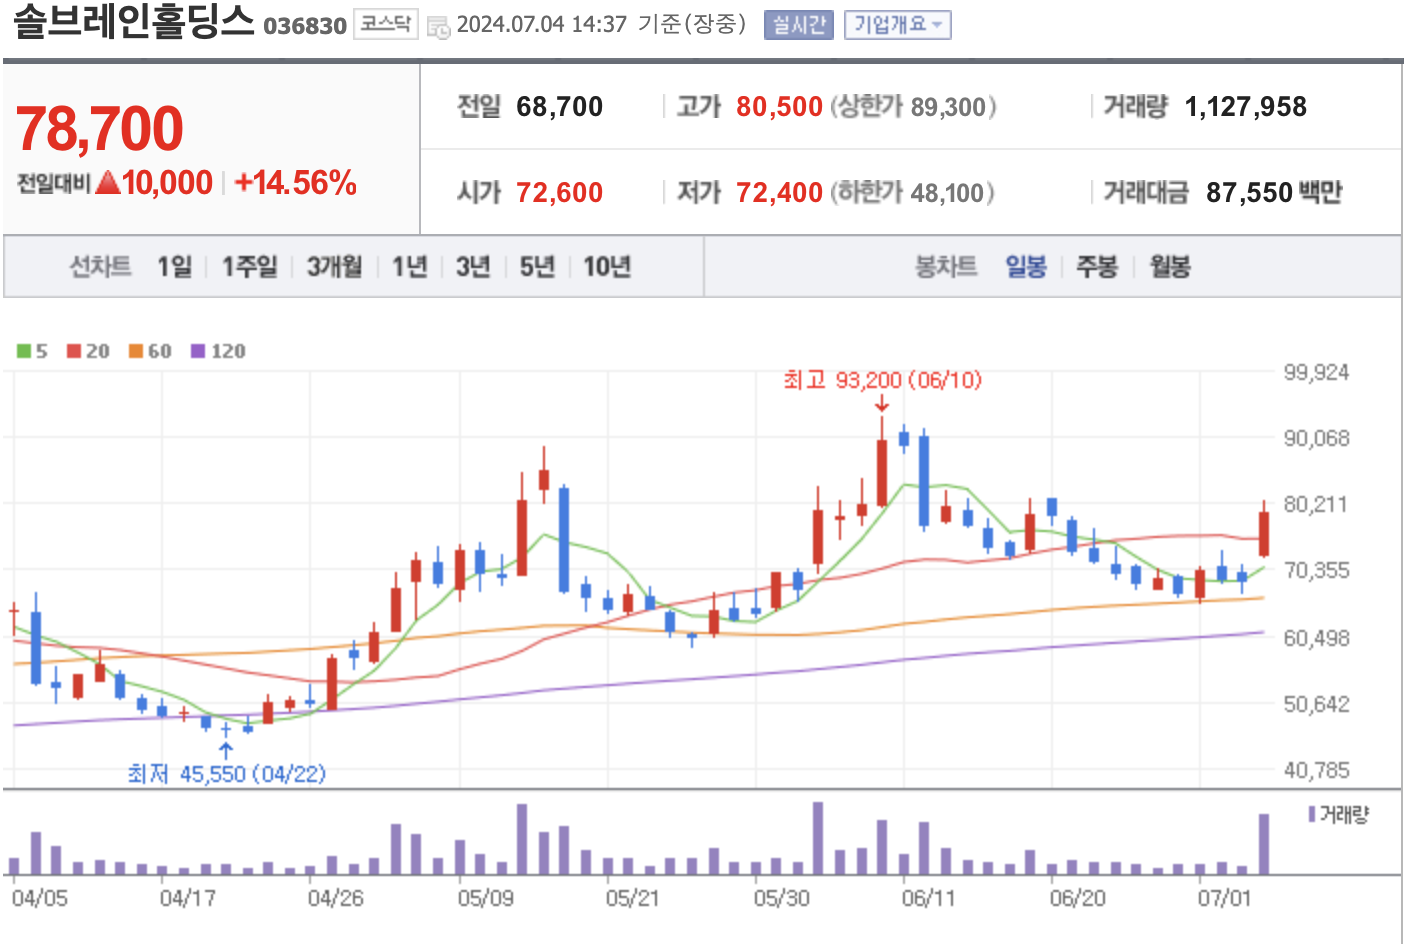This screenshot has height=944, width=1404.
Task: Select the 3개월 line chart tab
Action: click(x=334, y=267)
